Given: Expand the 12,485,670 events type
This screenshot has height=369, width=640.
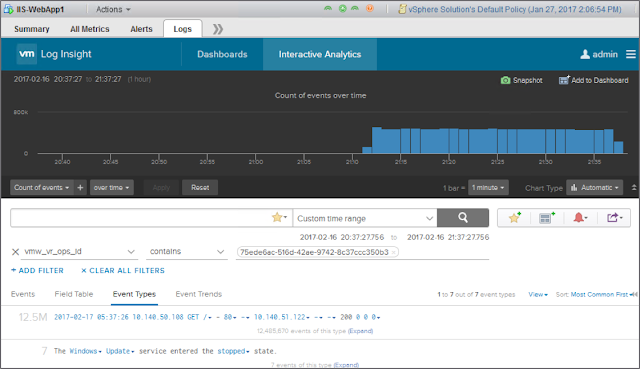Looking at the screenshot, I should (360, 331).
